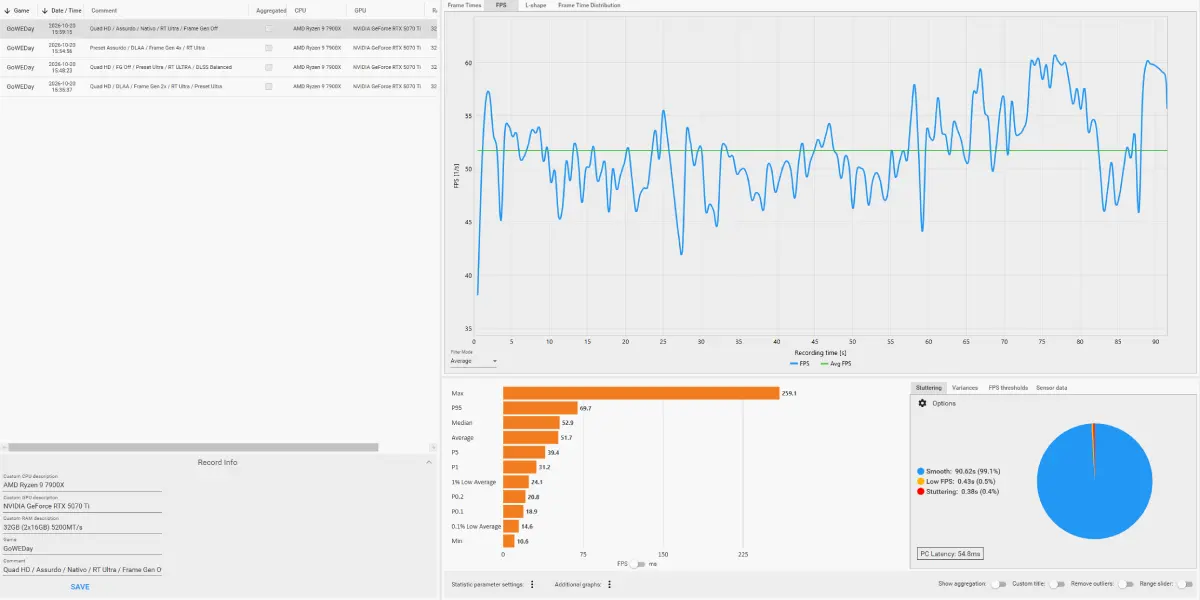Click the GPU column header
Screen dimensions: 1200x600
pyautogui.click(x=360, y=10)
